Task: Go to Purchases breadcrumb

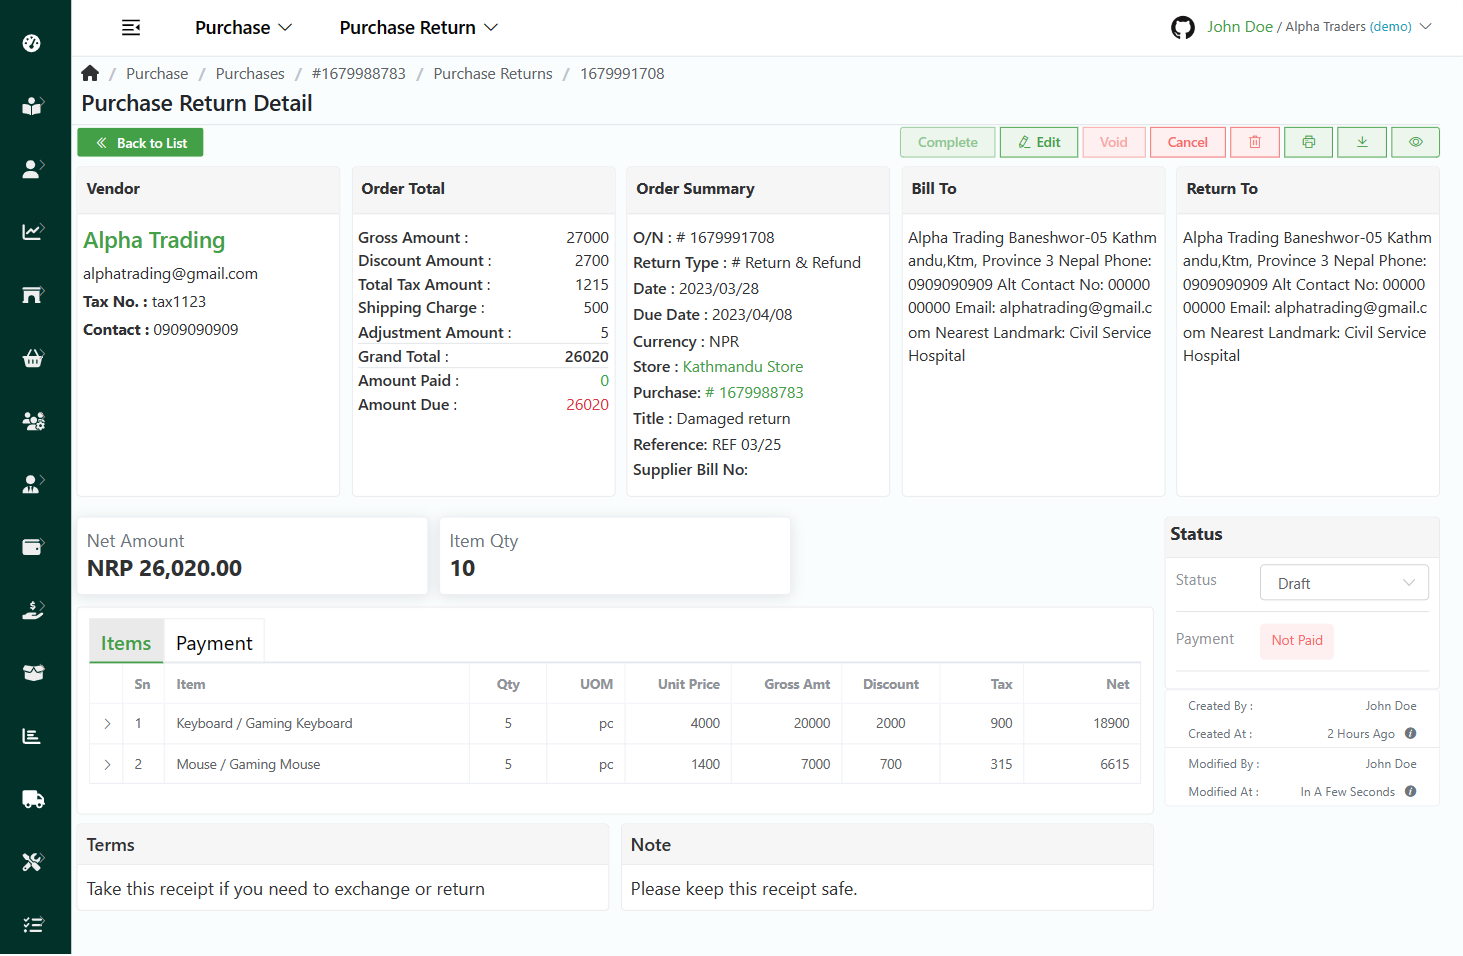Action: 250,73
